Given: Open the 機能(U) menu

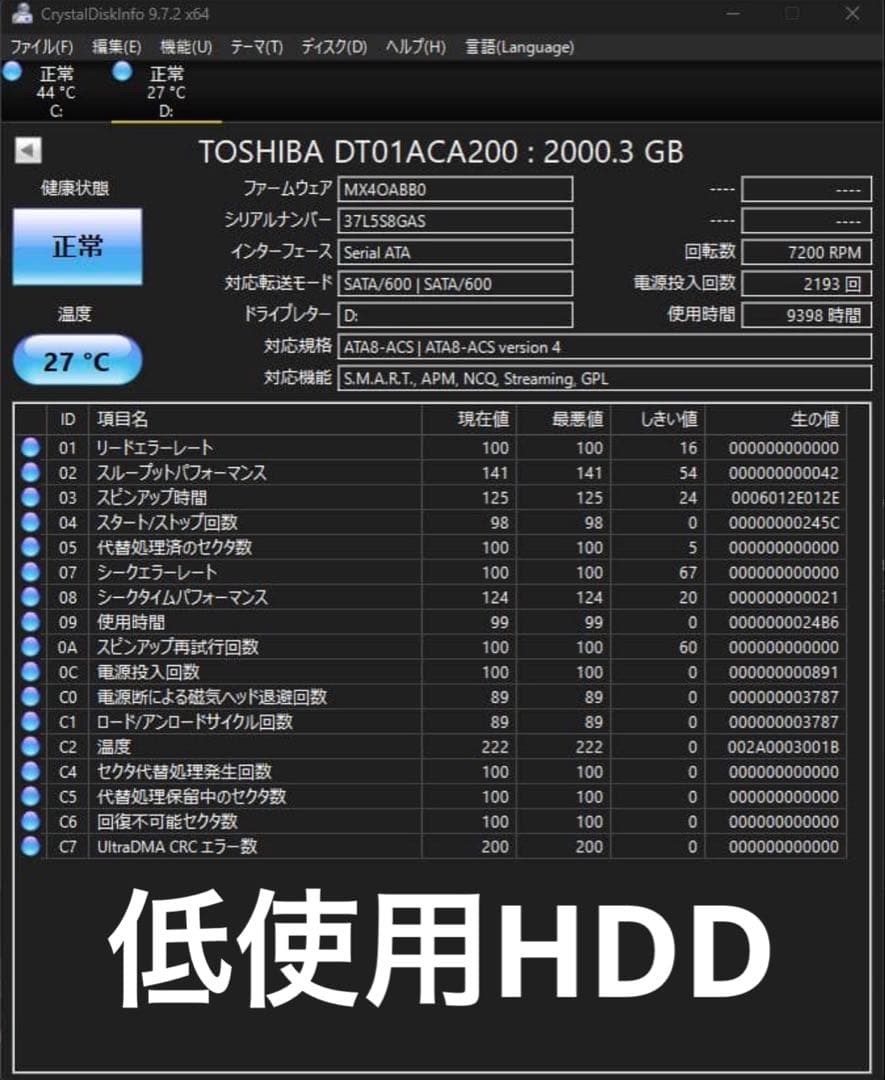Looking at the screenshot, I should (185, 47).
